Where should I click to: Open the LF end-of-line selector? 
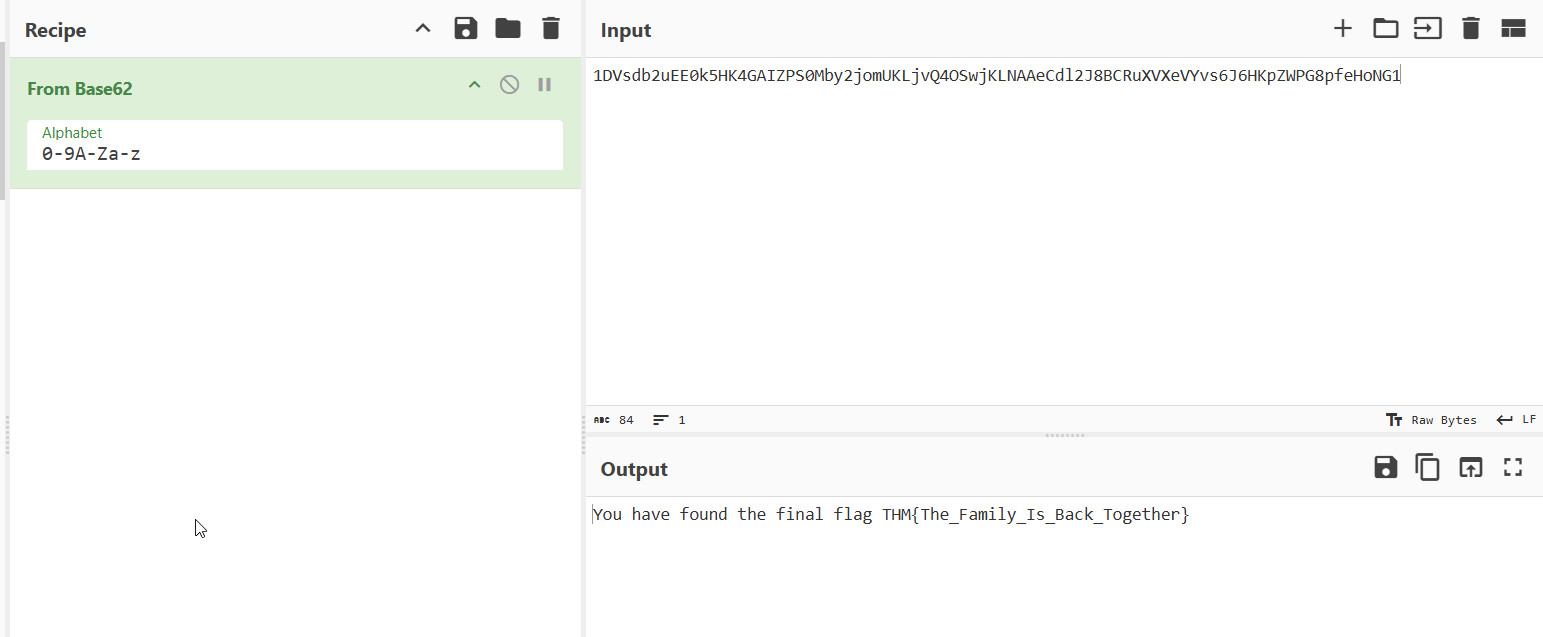[1516, 420]
